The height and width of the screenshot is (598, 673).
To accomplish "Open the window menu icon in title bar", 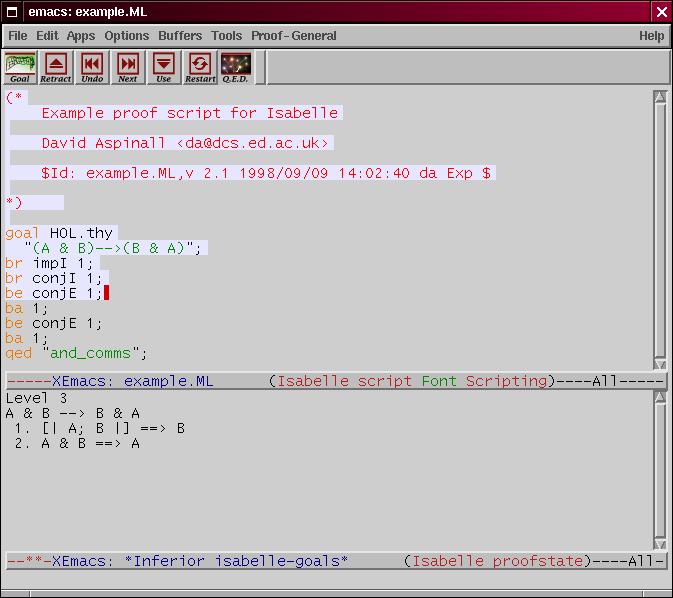I will [12, 11].
